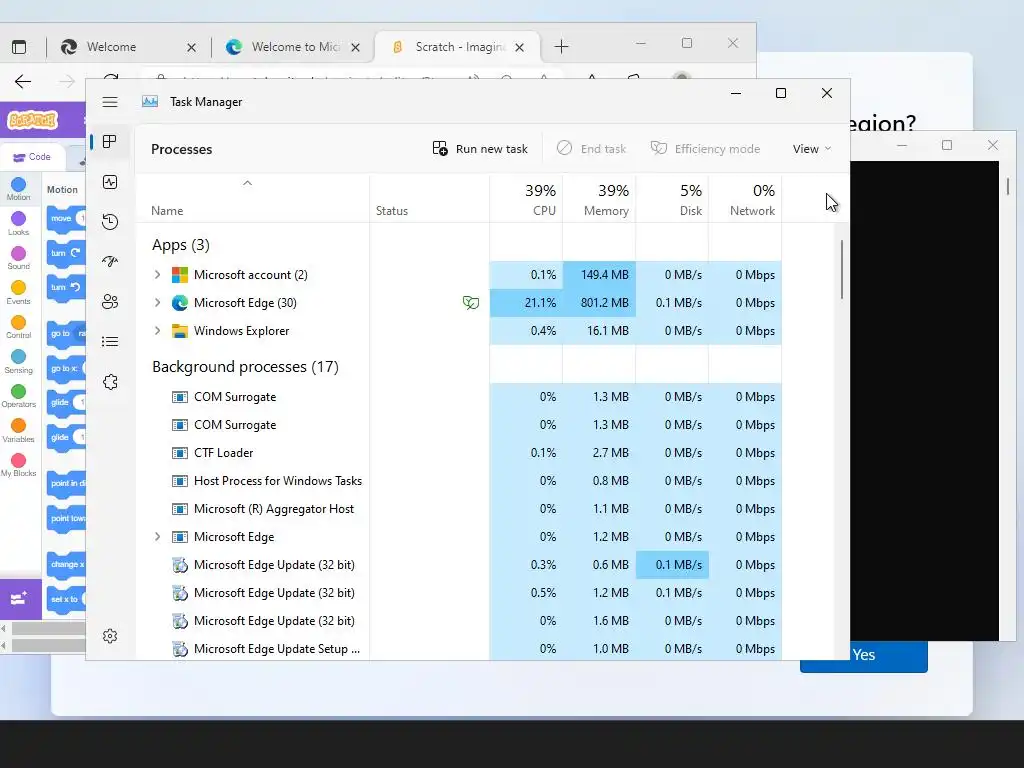1024x768 pixels.
Task: Open App history page in sidebar
Action: point(110,222)
